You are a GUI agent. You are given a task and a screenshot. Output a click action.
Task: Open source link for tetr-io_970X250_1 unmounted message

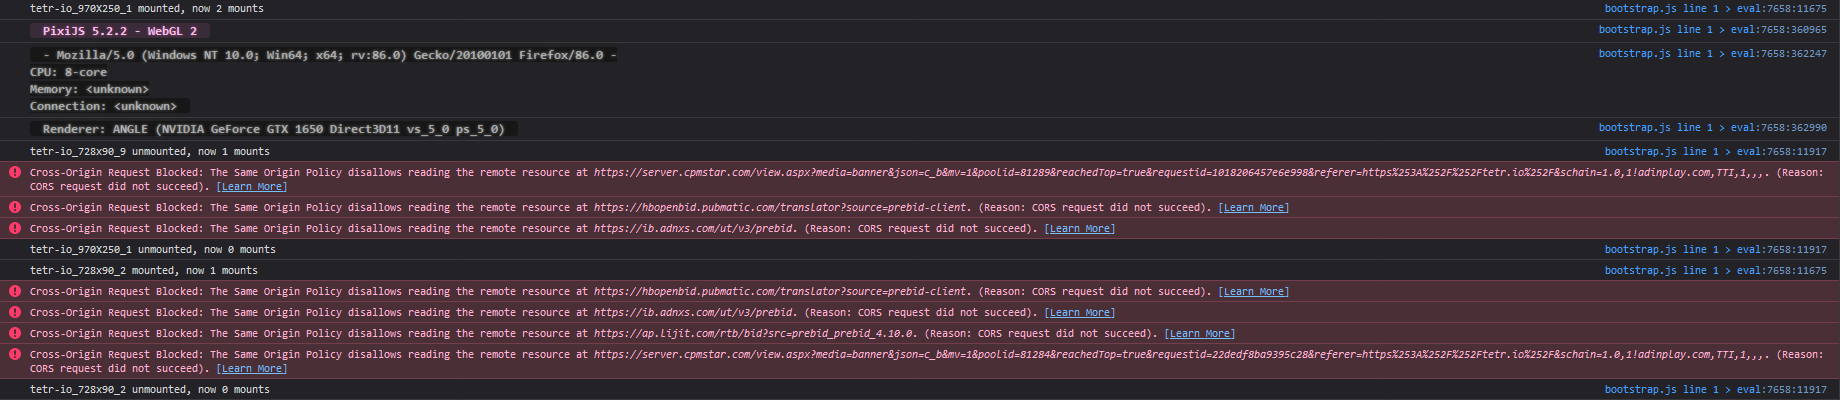tap(1715, 250)
